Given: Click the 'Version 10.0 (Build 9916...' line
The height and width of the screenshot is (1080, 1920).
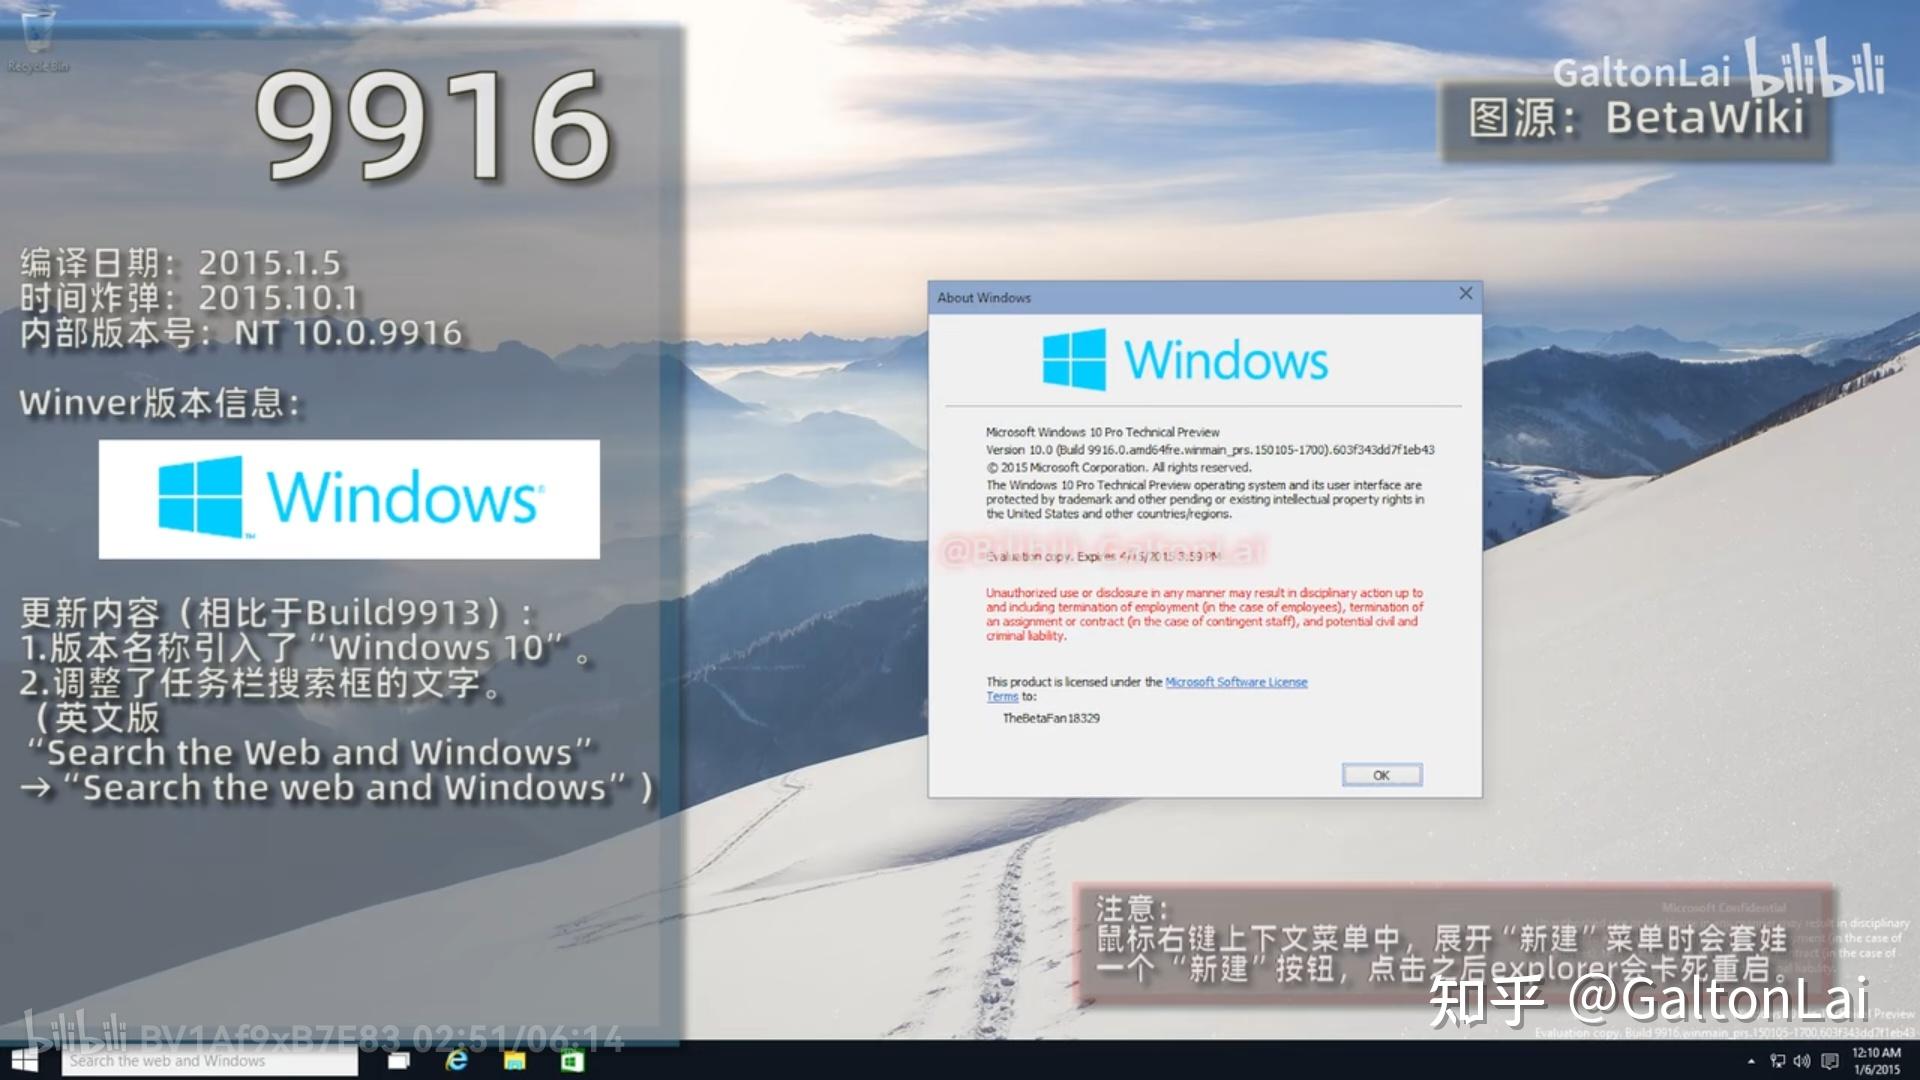Looking at the screenshot, I should (x=1210, y=450).
